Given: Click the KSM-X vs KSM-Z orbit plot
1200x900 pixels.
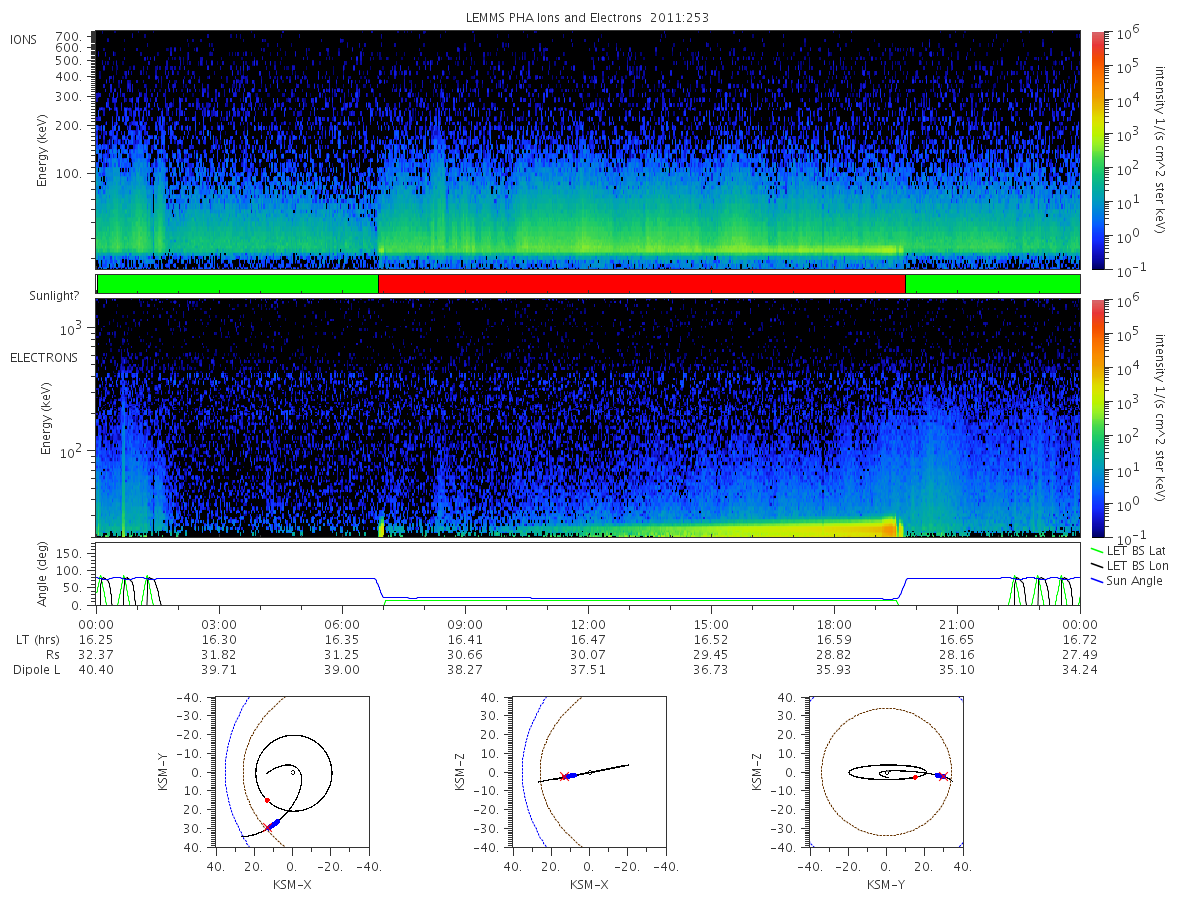Looking at the screenshot, I should pyautogui.click(x=589, y=772).
